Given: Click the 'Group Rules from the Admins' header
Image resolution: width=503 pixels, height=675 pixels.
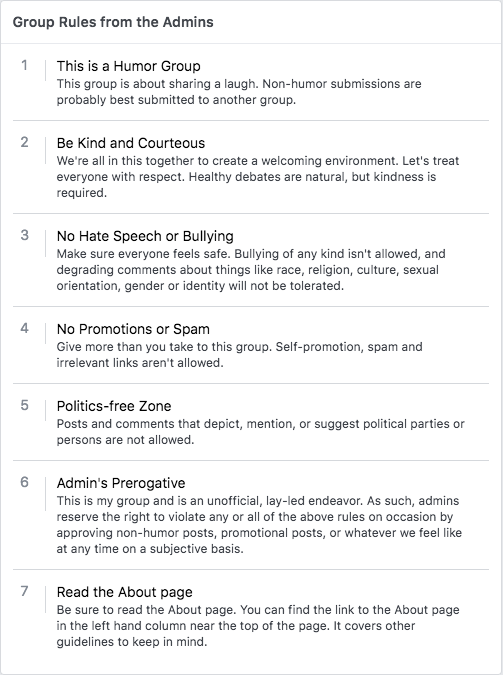Looking at the screenshot, I should (113, 22).
